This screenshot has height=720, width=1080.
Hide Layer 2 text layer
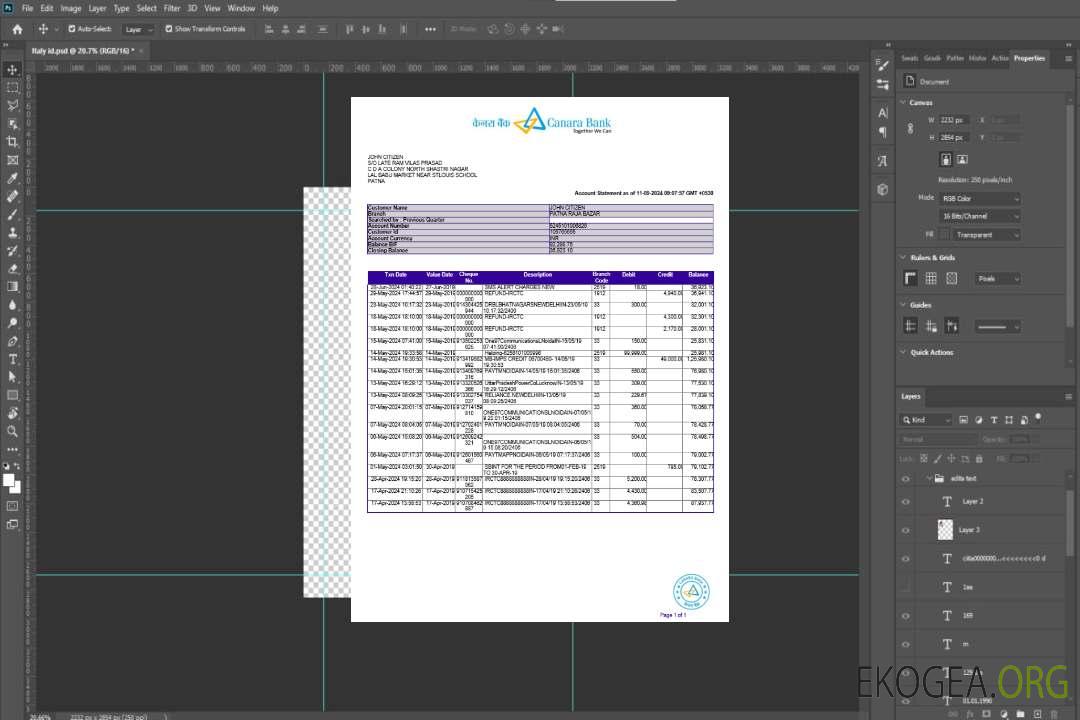click(906, 502)
